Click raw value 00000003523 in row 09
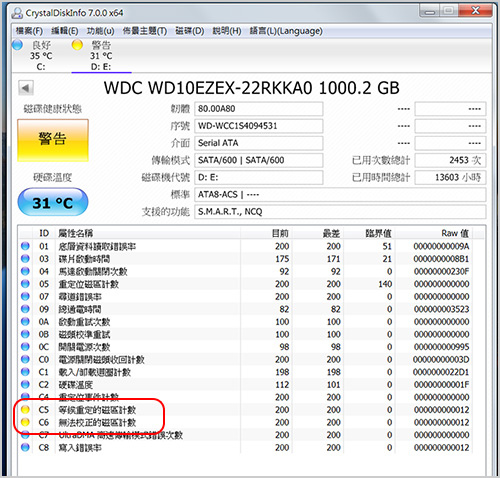This screenshot has height=478, width=500. (442, 309)
